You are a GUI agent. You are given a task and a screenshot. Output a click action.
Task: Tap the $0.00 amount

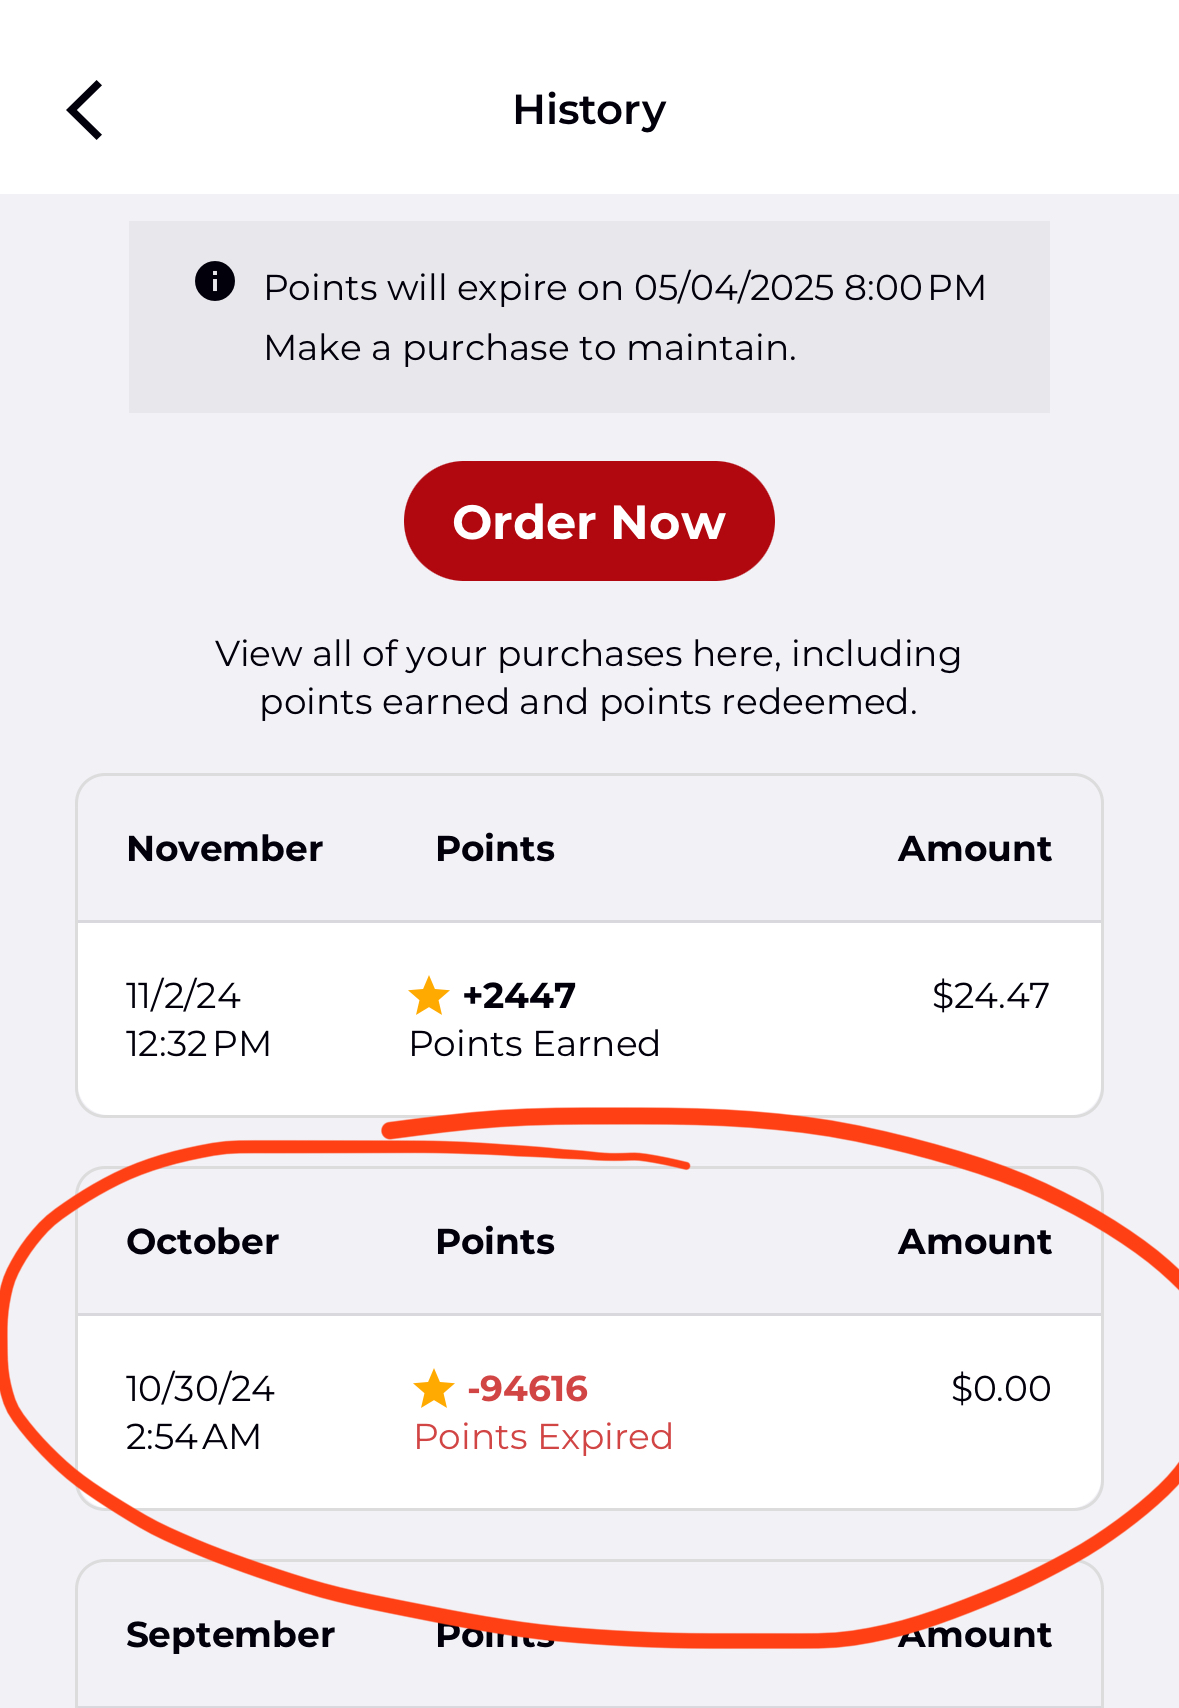(x=1000, y=1389)
